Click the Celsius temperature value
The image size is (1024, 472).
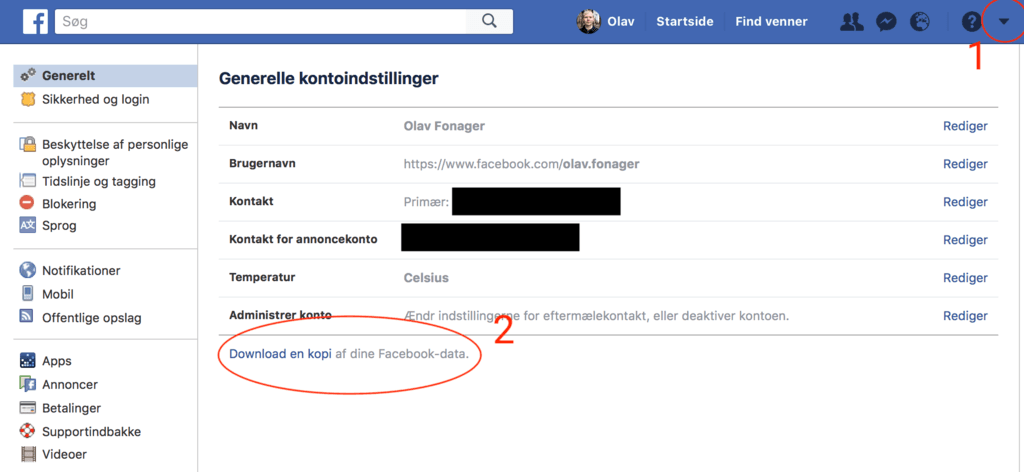pos(426,277)
